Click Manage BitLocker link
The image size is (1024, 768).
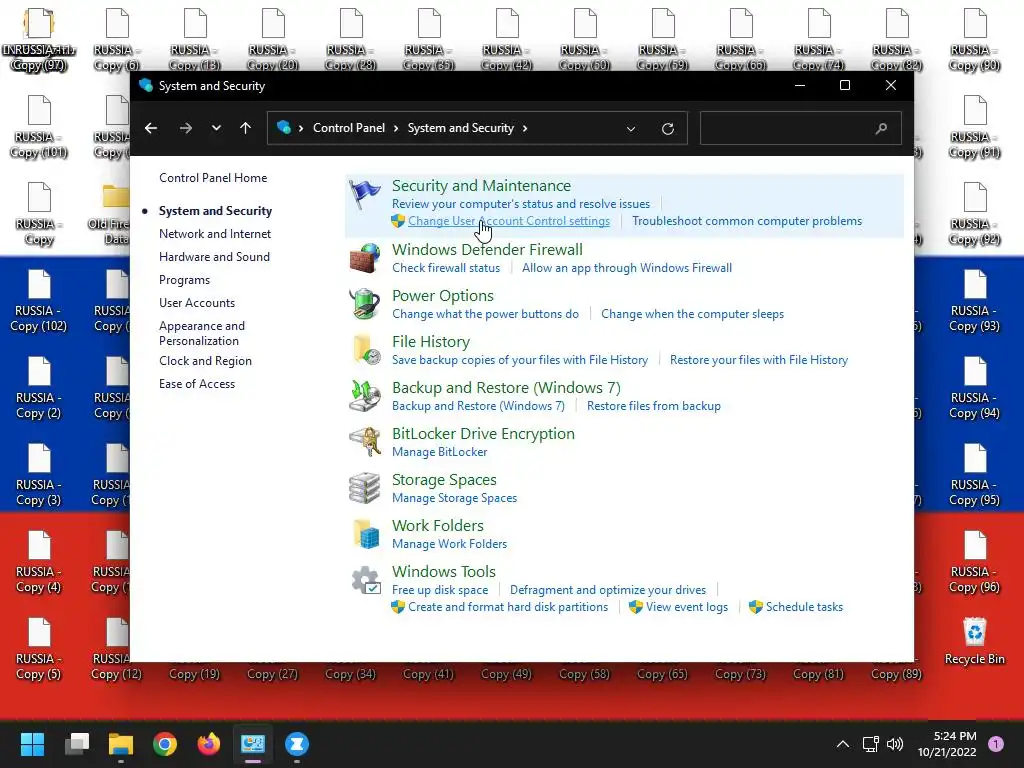[440, 452]
